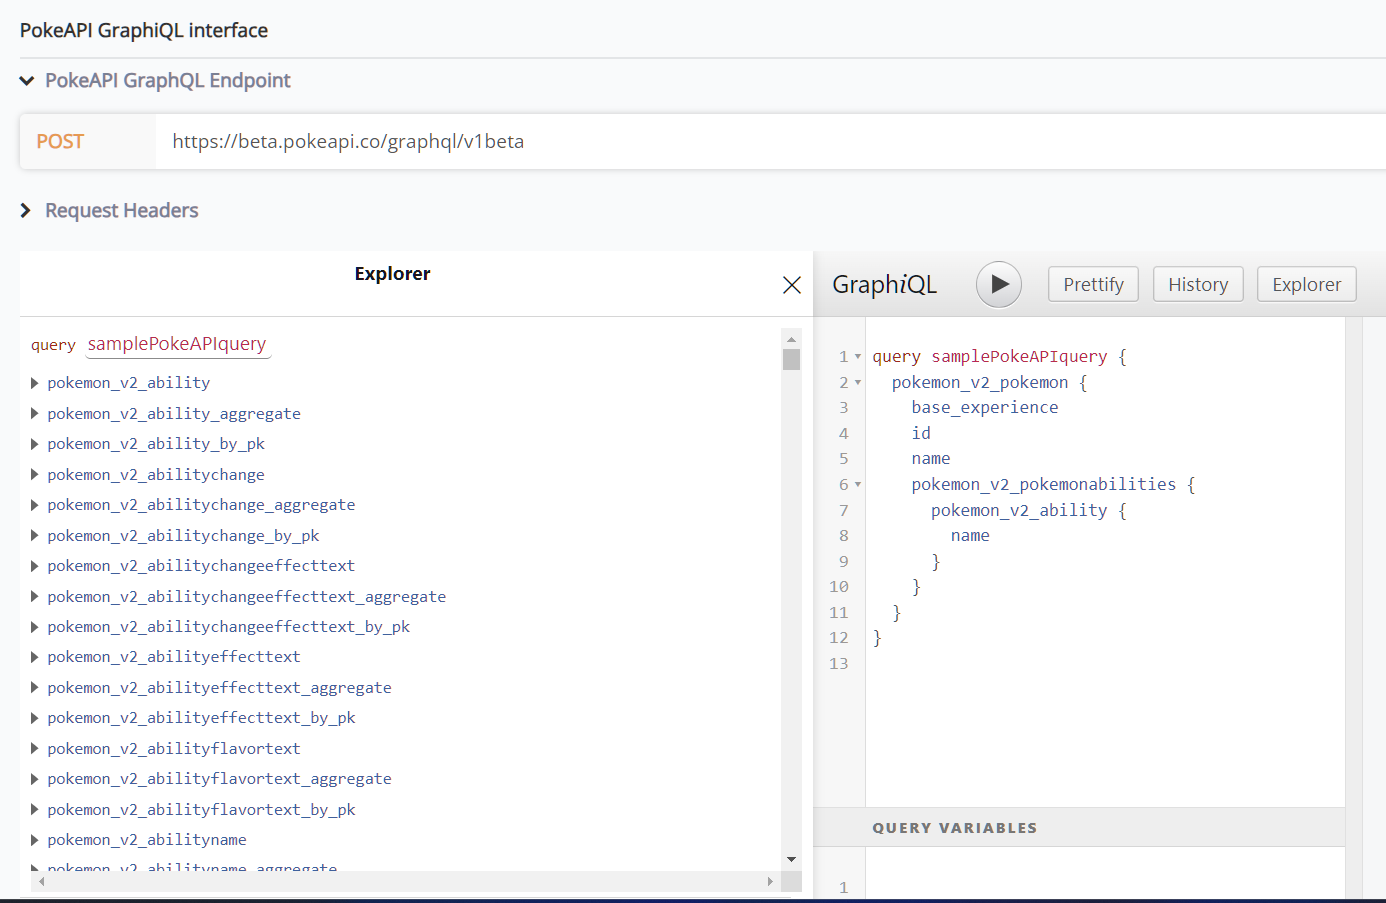Viewport: 1386px width, 903px height.
Task: Select pokemon_v2_abilitychangeeffecttext_aggregate field
Action: click(x=246, y=596)
